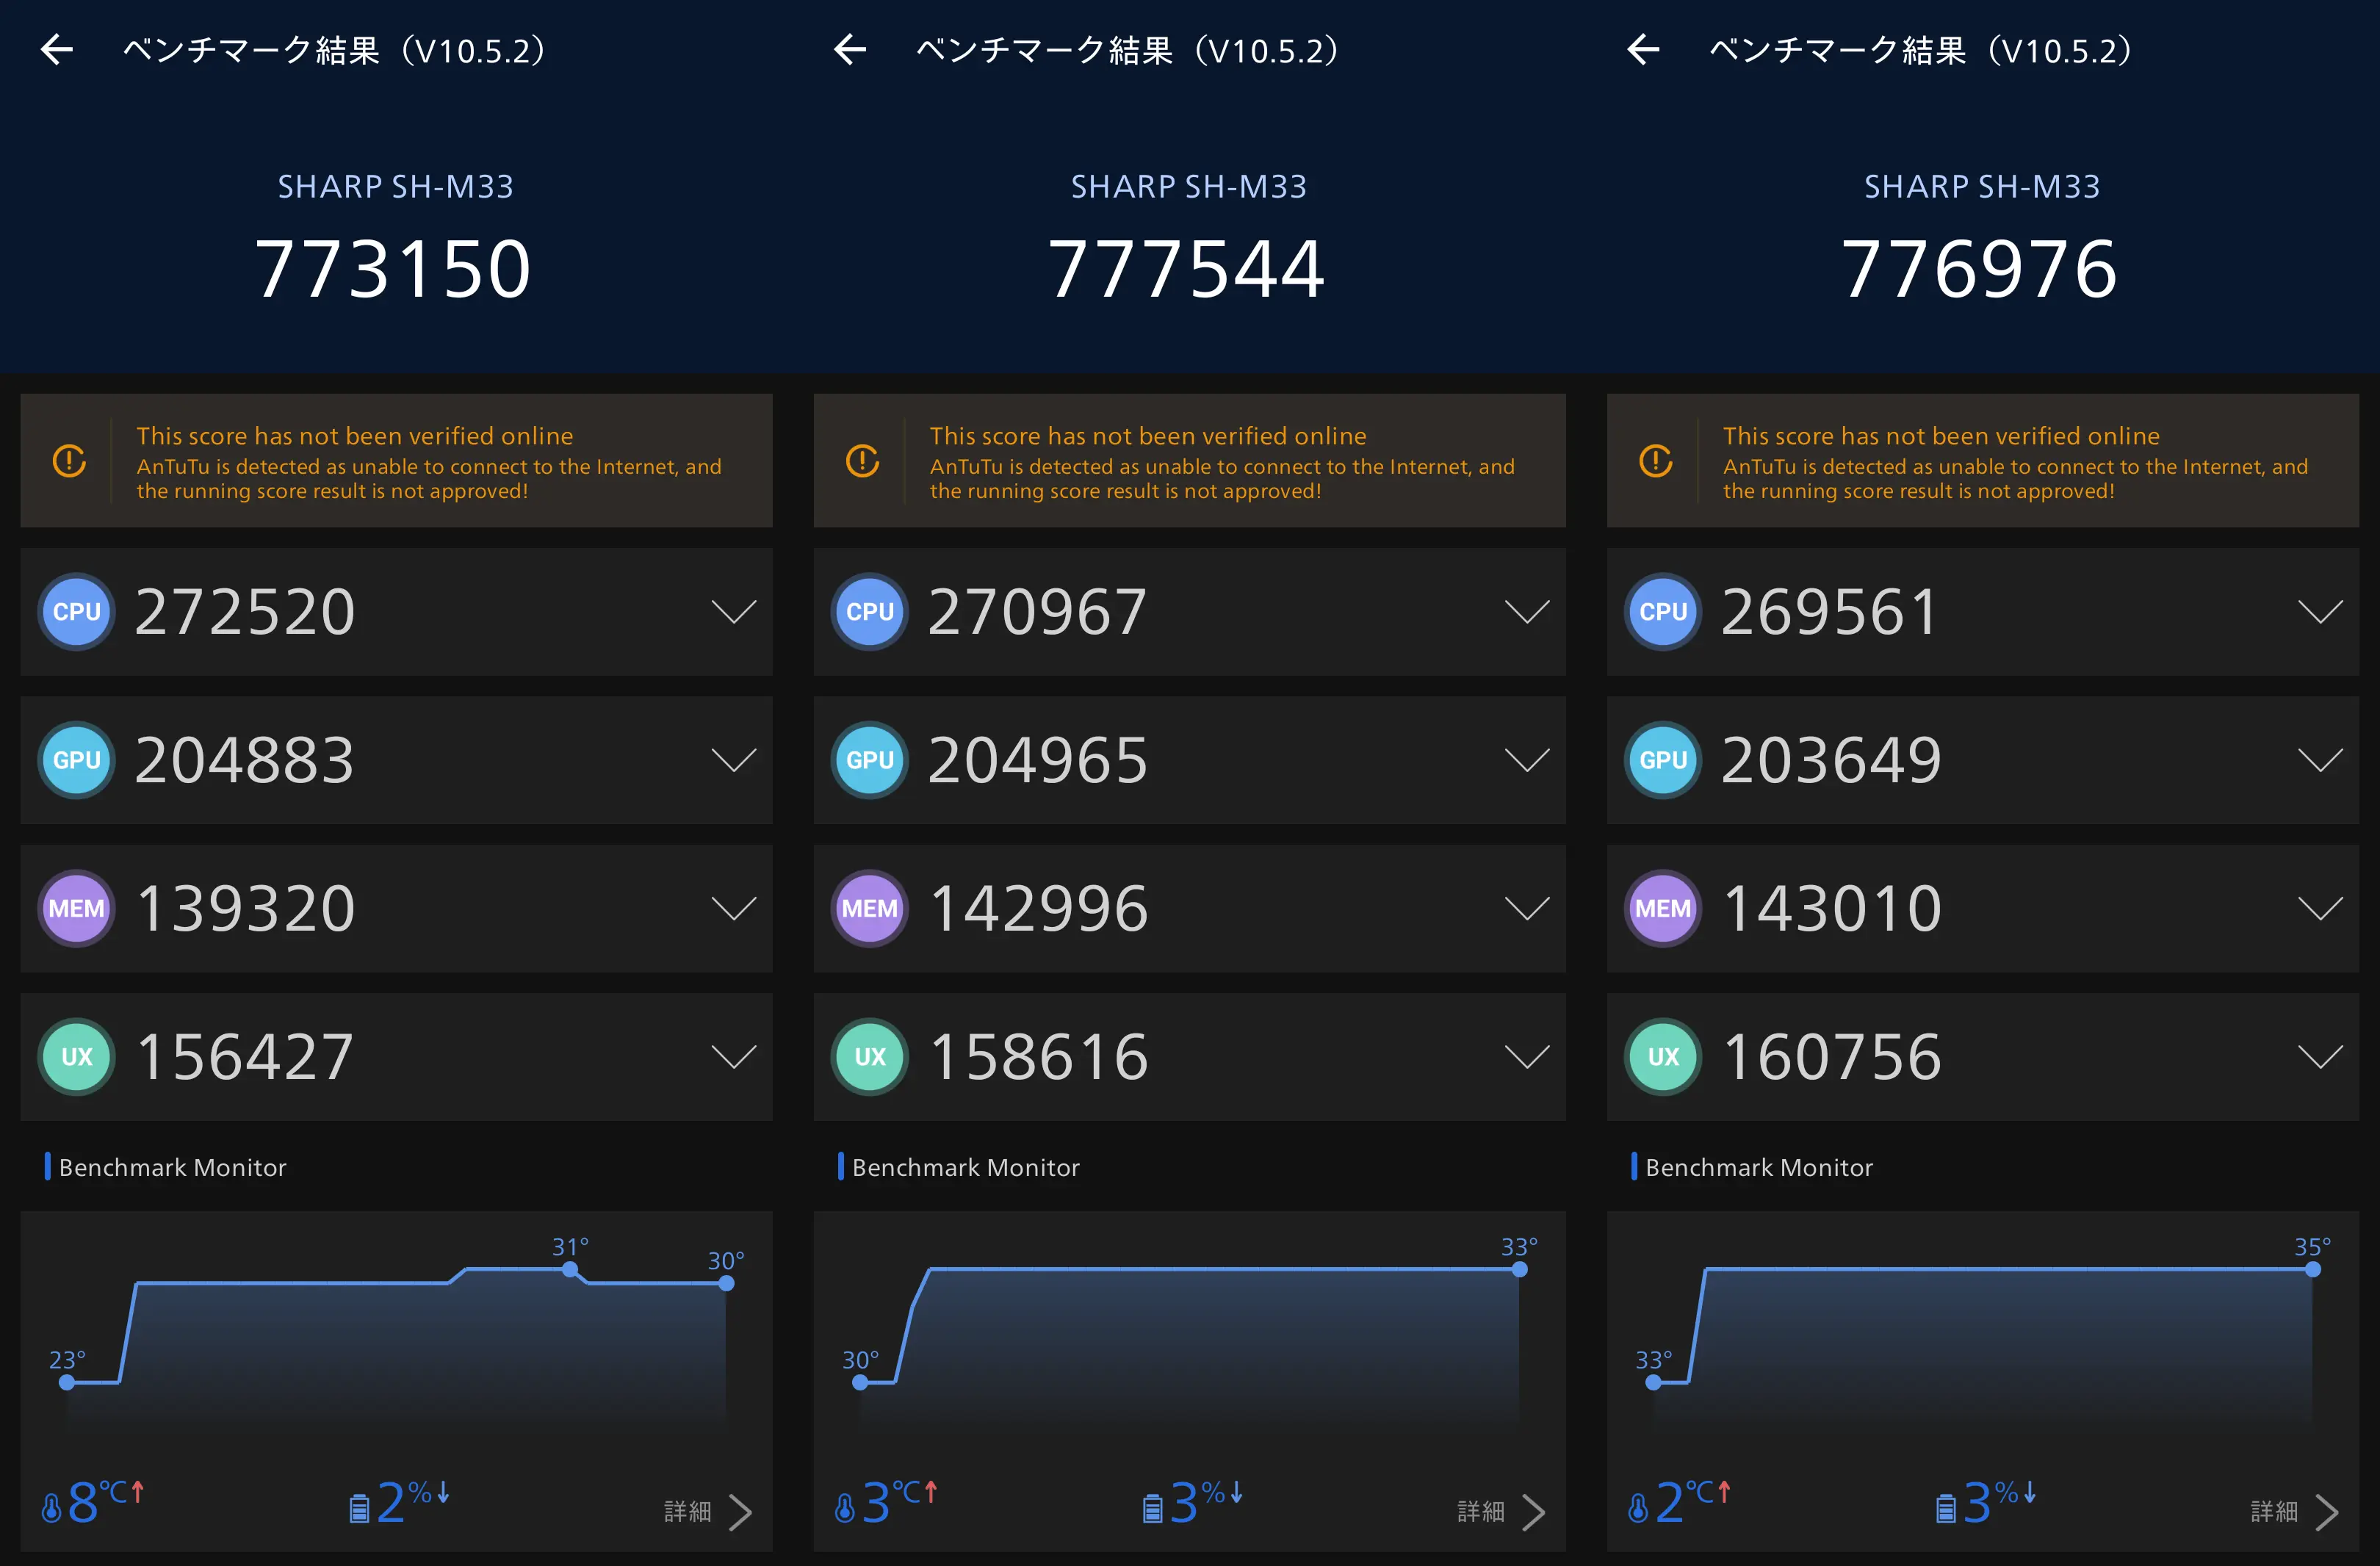Screen dimensions: 2380x1566
Task: Select the 35° point on temperature graph
Action: click(x=2312, y=1269)
